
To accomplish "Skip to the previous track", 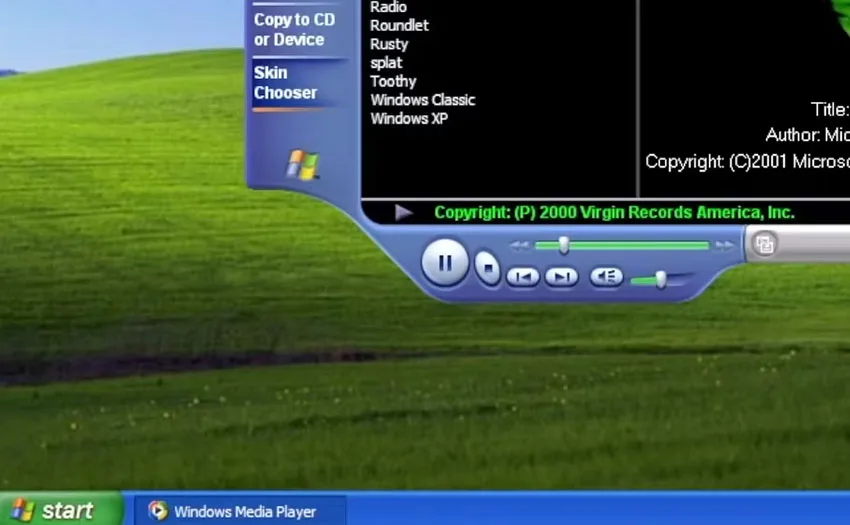I will 523,277.
